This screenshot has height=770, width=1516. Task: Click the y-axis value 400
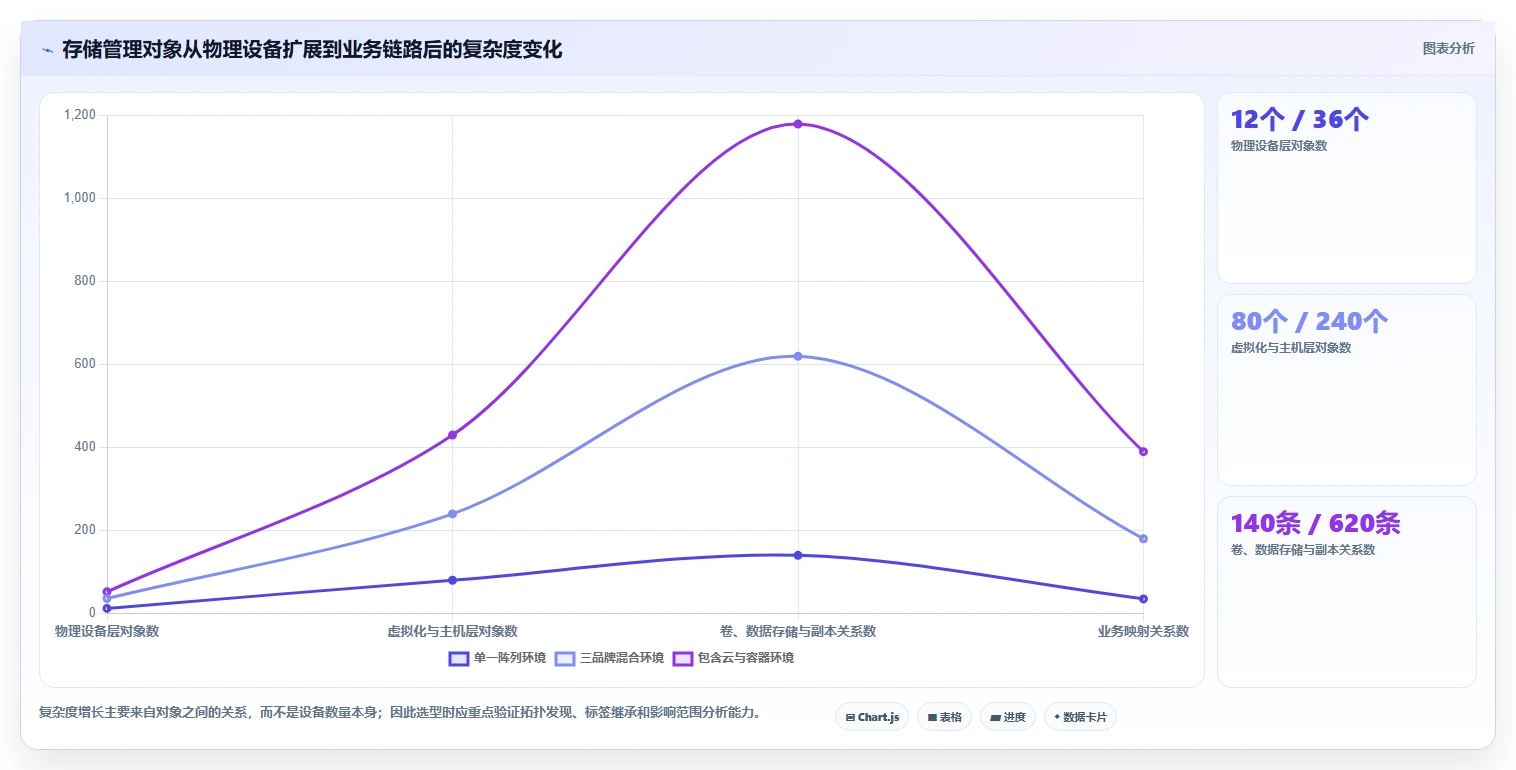coord(84,447)
